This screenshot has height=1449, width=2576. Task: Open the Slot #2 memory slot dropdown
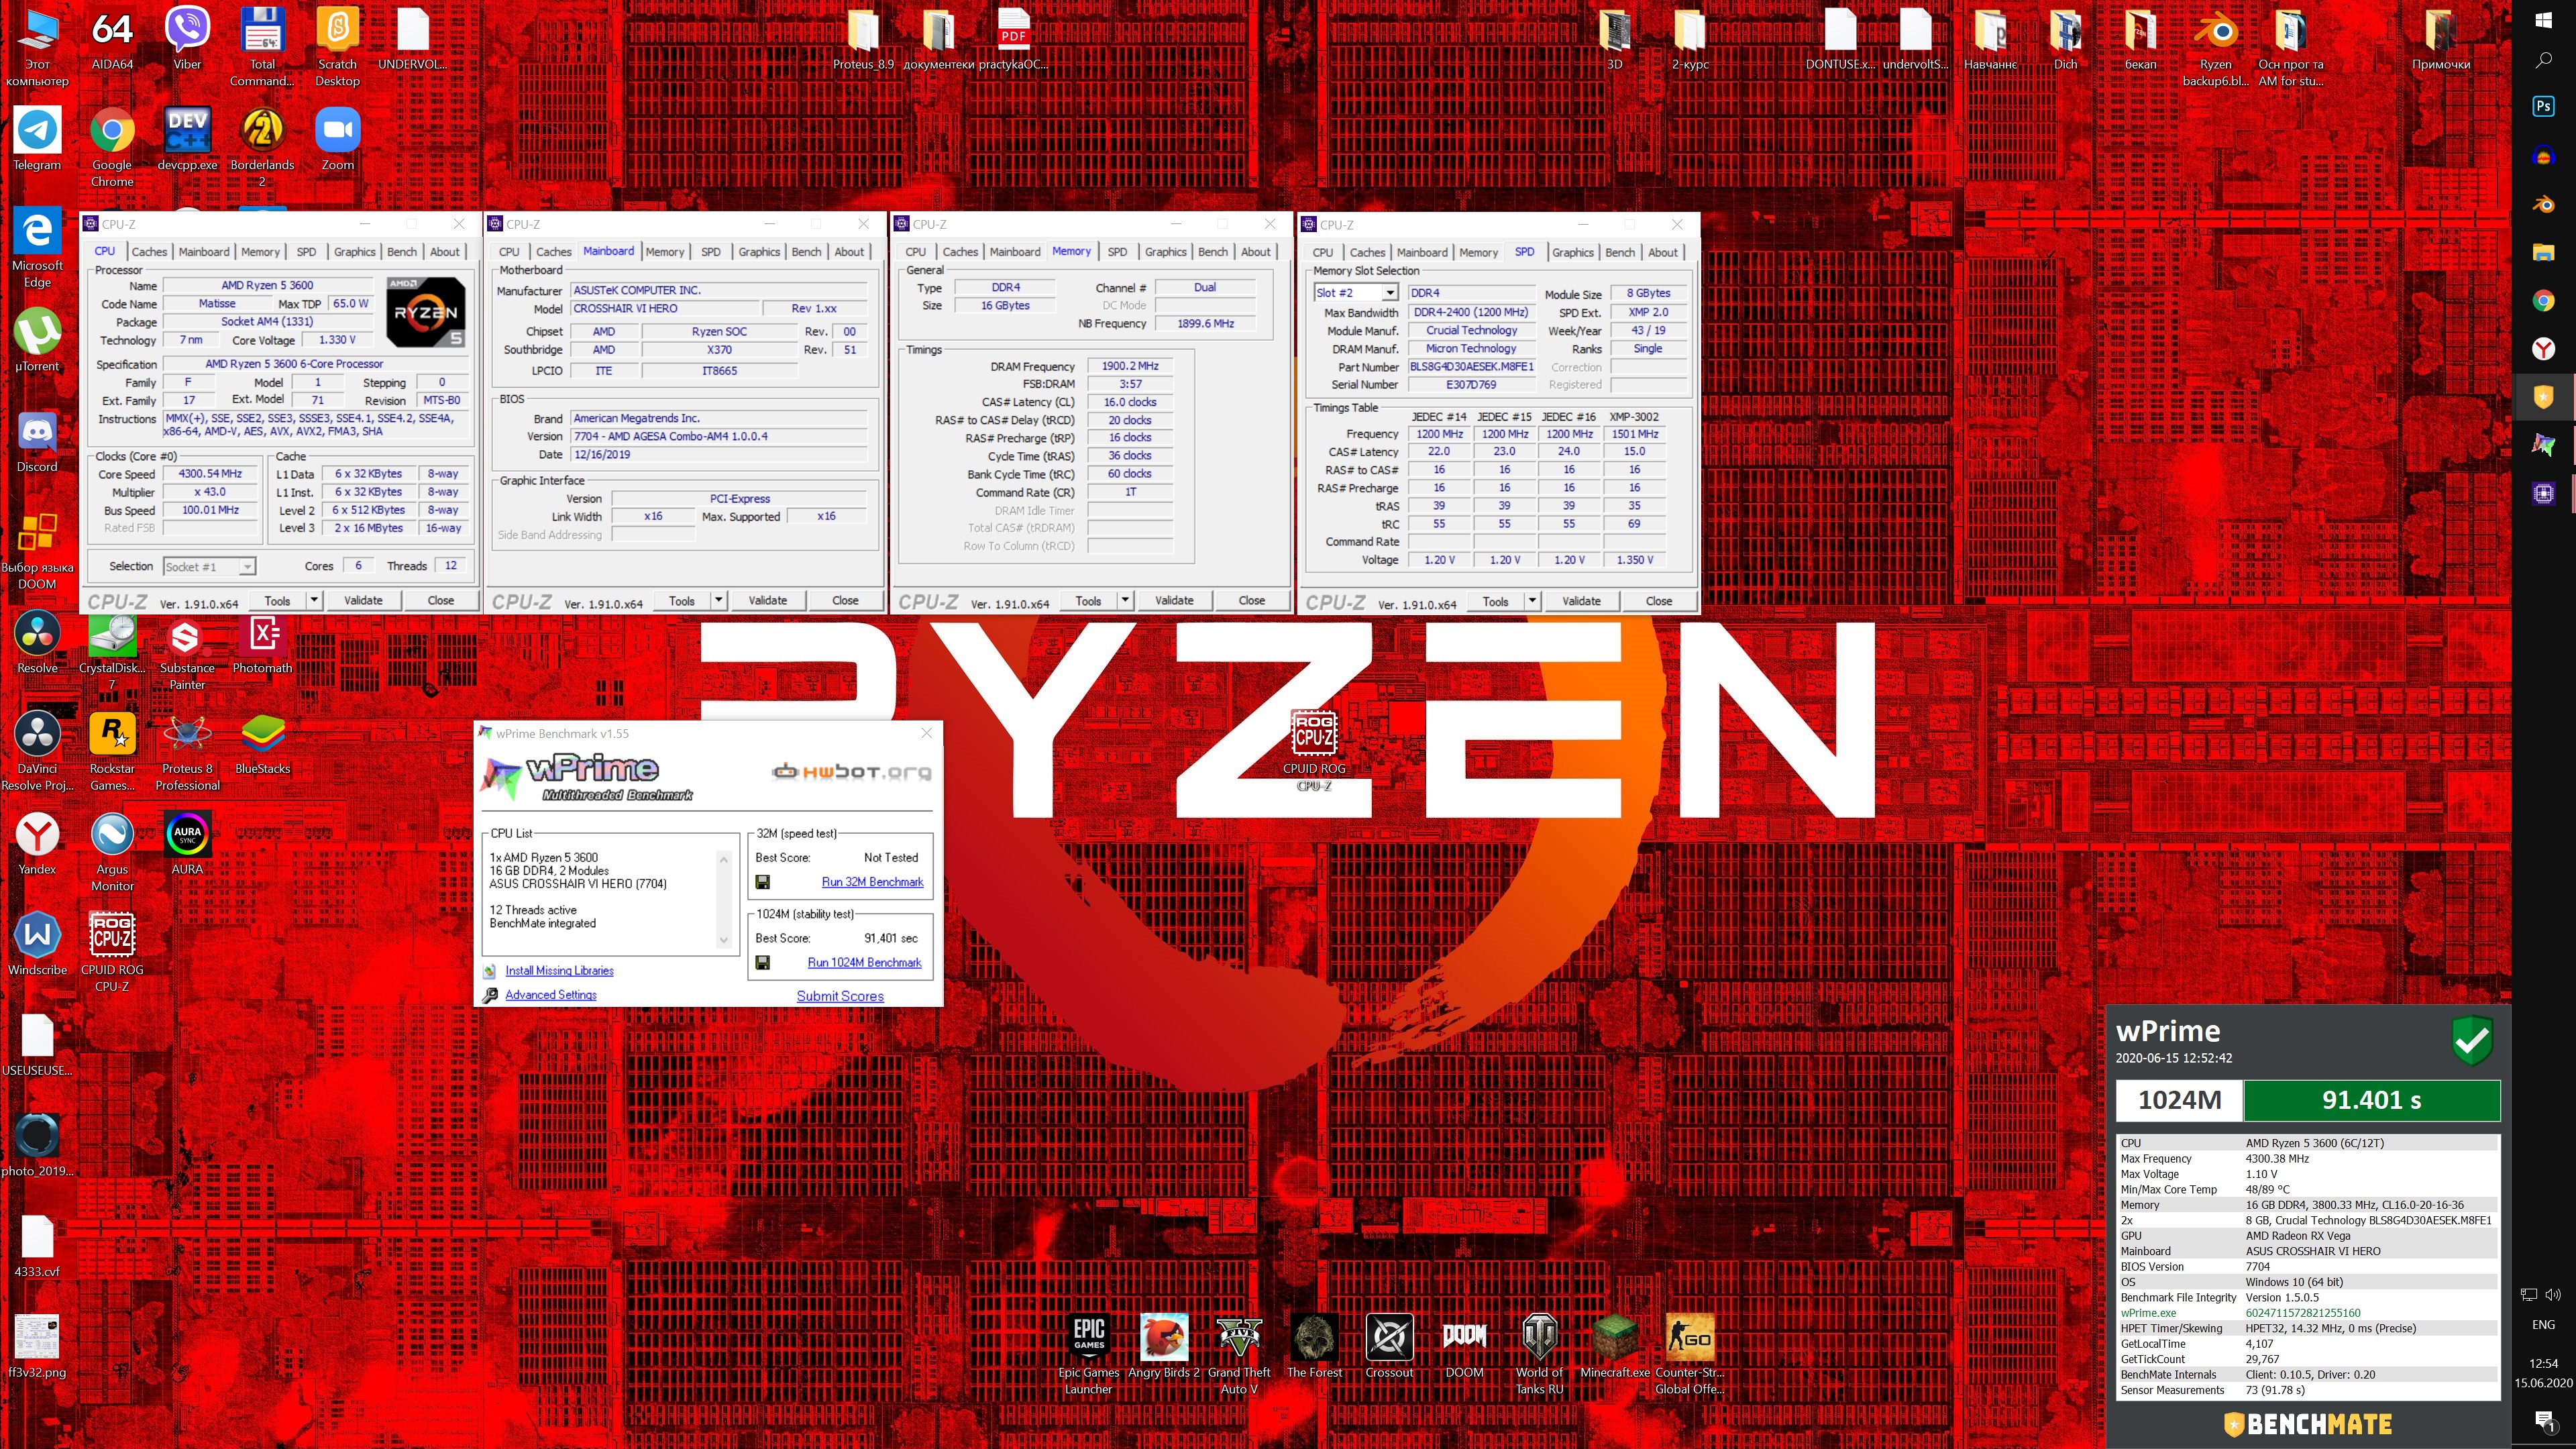click(1355, 293)
